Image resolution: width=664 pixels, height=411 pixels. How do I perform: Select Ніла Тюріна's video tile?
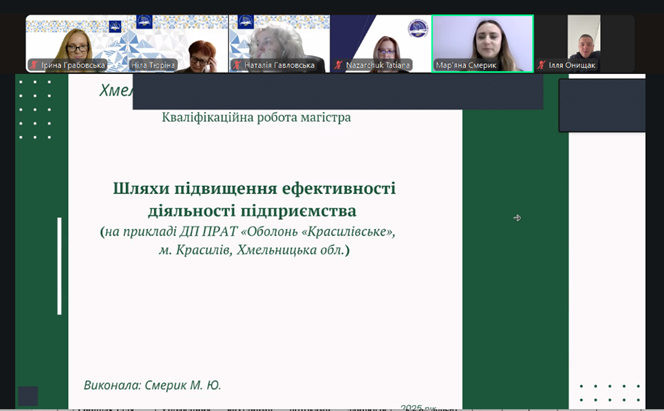[177, 43]
